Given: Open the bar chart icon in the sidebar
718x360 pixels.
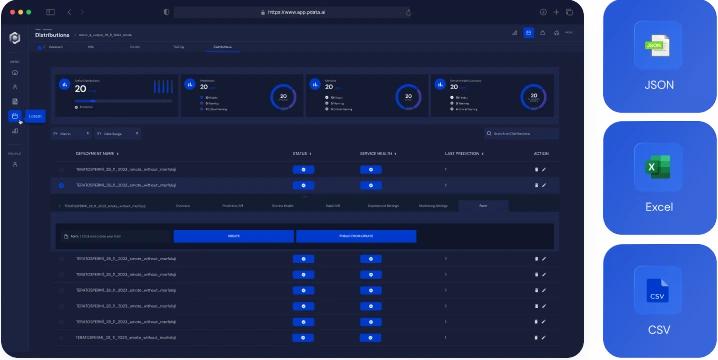Looking at the screenshot, I should (15, 131).
